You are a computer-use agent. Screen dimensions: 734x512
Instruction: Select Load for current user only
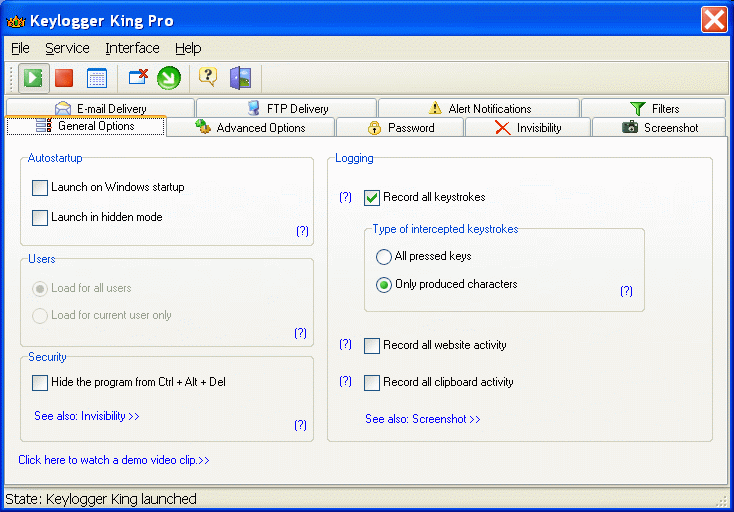[x=40, y=315]
